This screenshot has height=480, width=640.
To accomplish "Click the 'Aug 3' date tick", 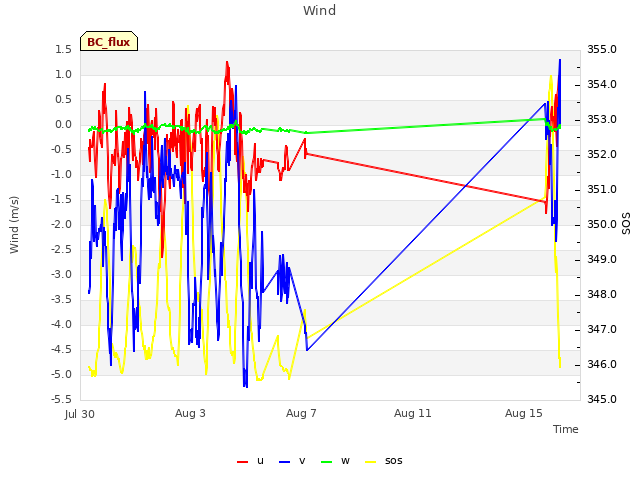I will 190,413.
